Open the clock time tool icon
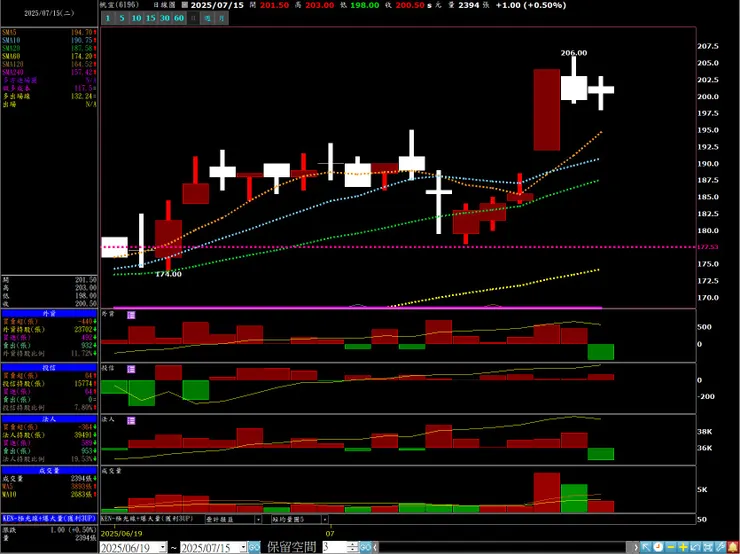 tap(658, 547)
